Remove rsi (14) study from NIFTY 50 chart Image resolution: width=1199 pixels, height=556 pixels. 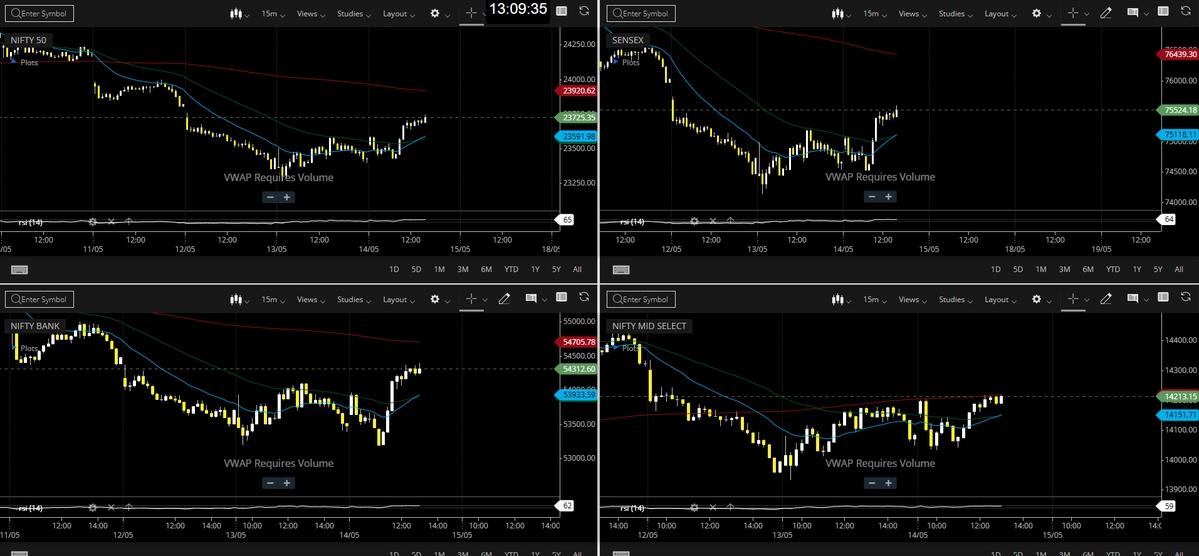[111, 221]
